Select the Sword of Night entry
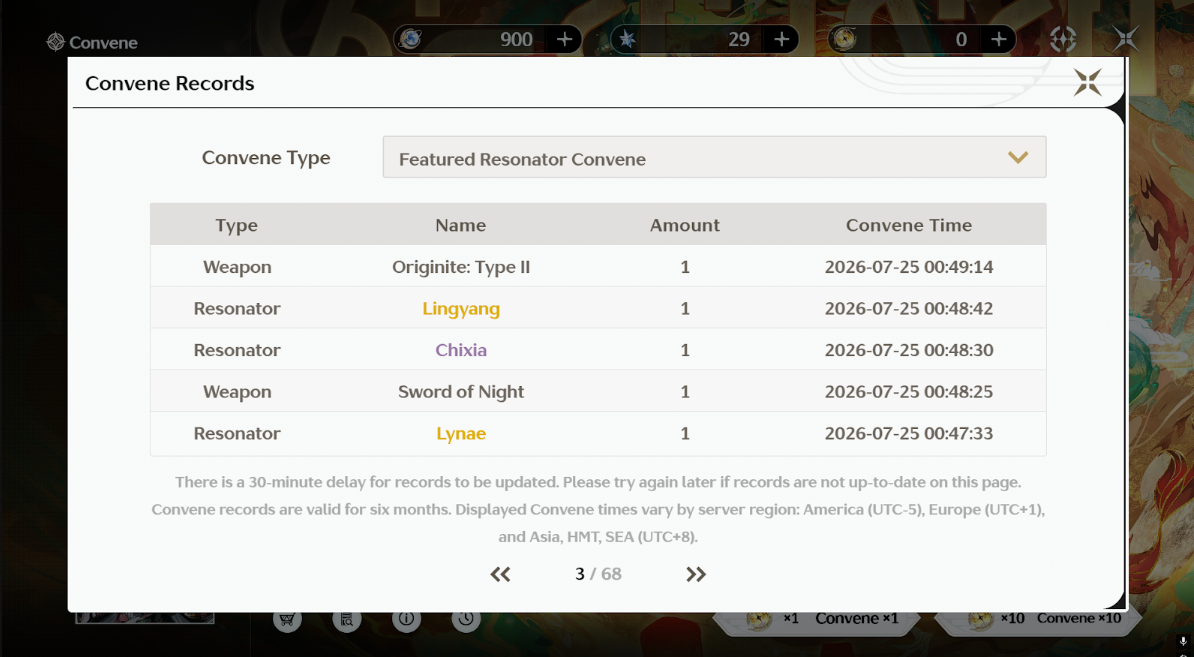This screenshot has width=1194, height=657. coord(461,392)
